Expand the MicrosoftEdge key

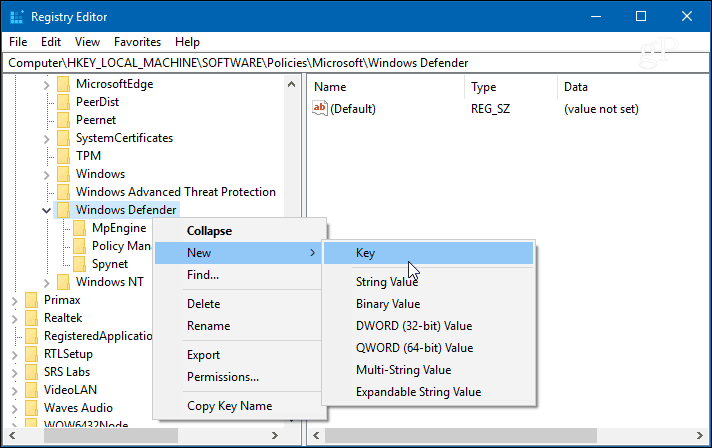click(x=46, y=84)
